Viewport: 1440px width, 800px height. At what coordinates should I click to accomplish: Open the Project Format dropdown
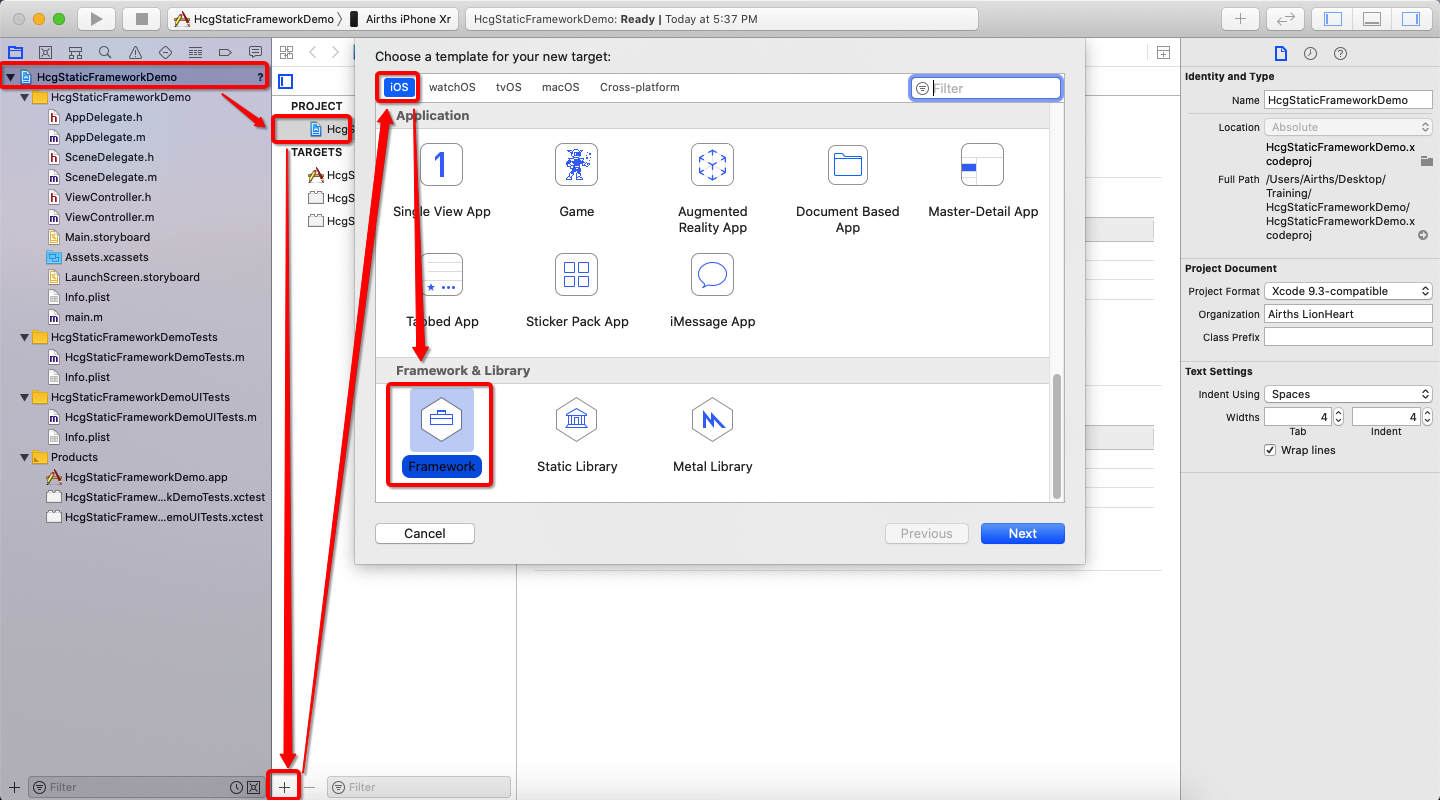tap(1348, 290)
